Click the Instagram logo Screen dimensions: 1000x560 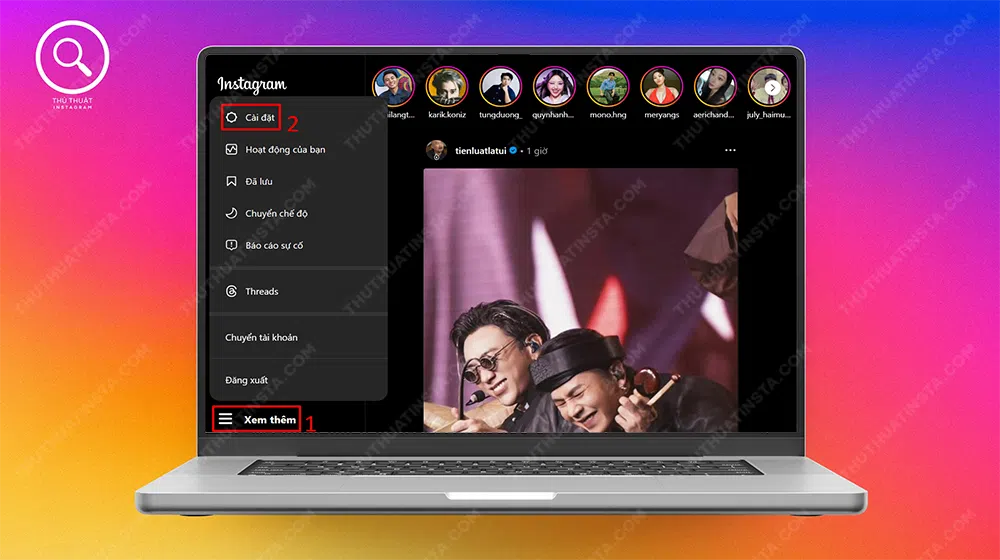click(252, 84)
